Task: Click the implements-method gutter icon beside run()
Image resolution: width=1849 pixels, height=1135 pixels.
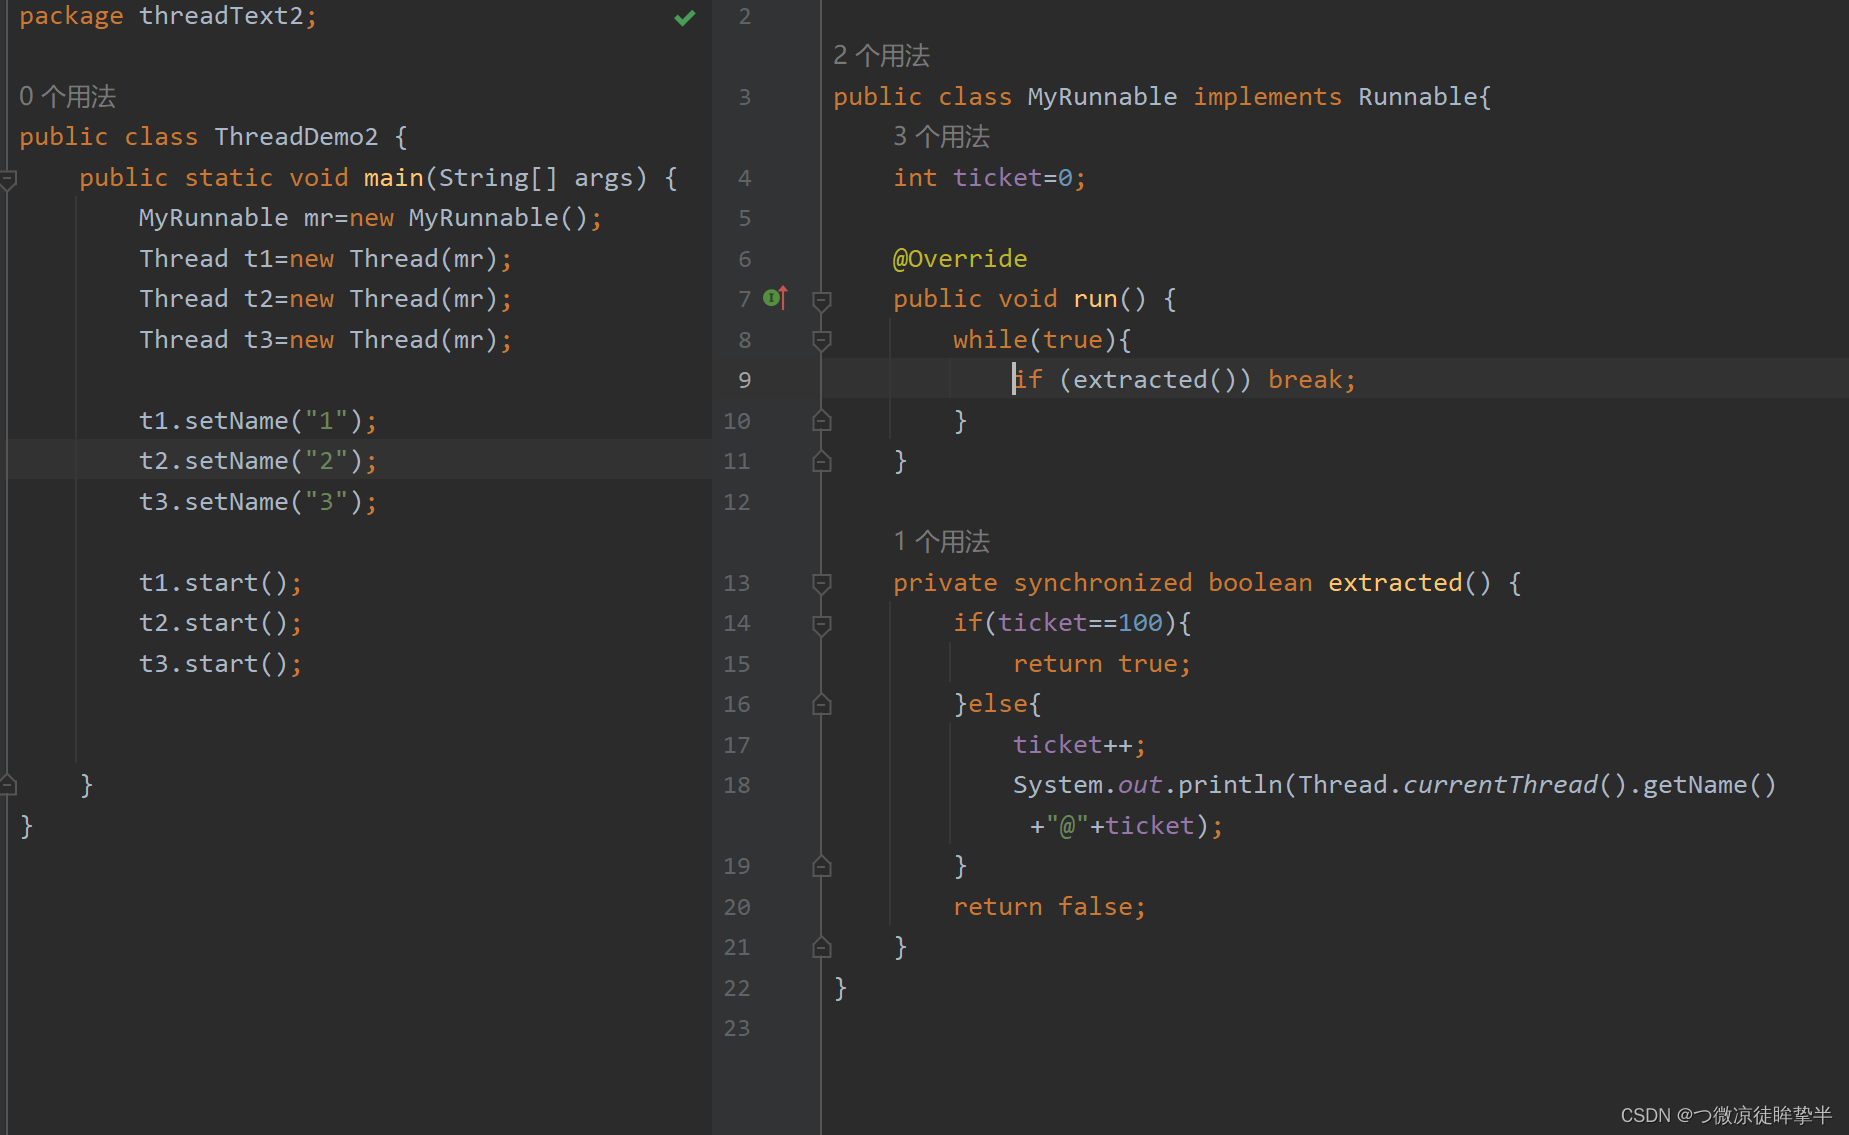Action: coord(775,297)
